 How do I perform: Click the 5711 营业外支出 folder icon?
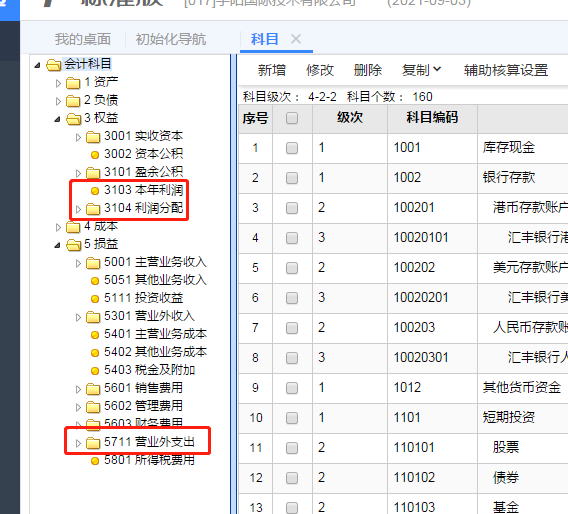coord(93,443)
